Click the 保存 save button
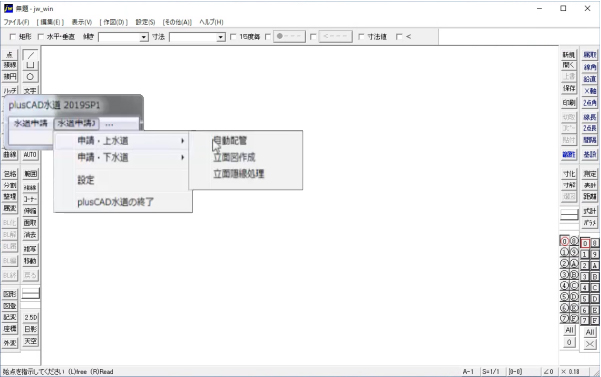Viewport: 601px width, 377px height. coord(569,88)
